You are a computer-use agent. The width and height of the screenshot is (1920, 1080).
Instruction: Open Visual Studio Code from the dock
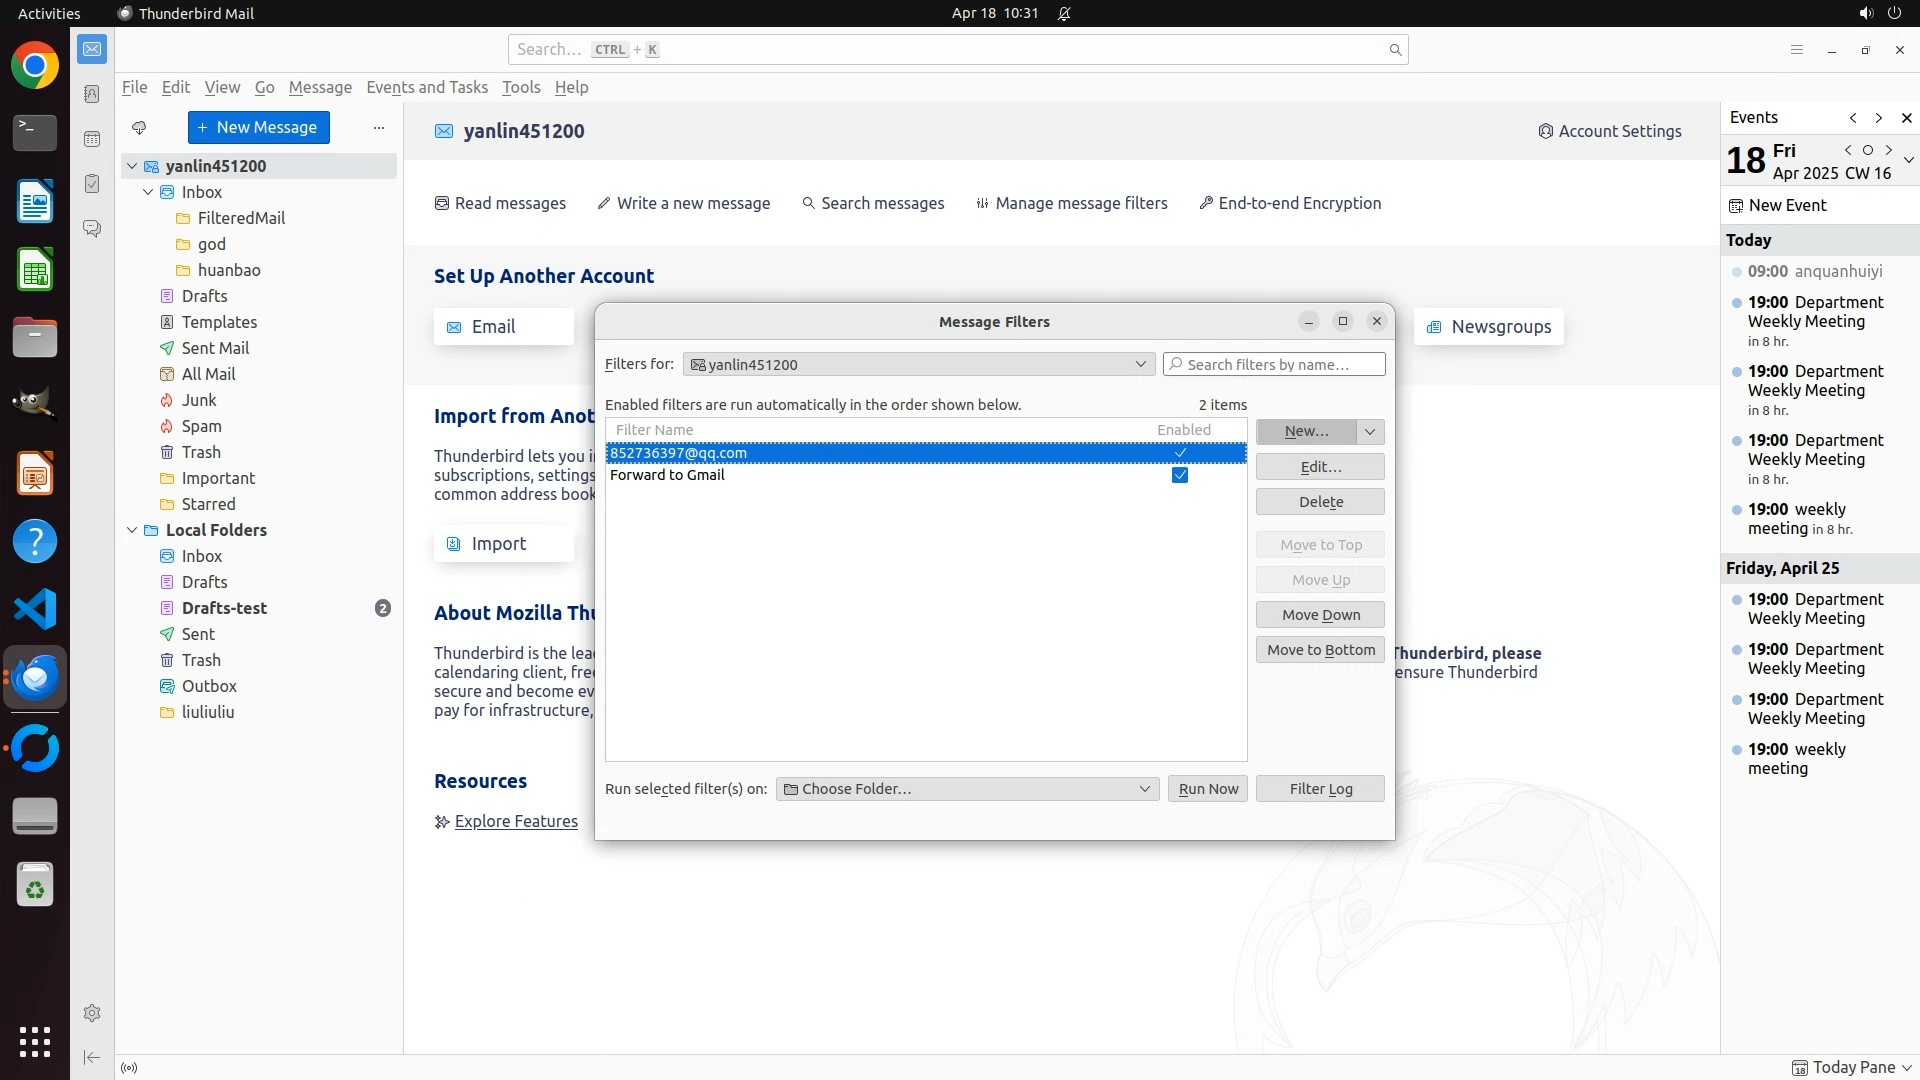coord(35,609)
